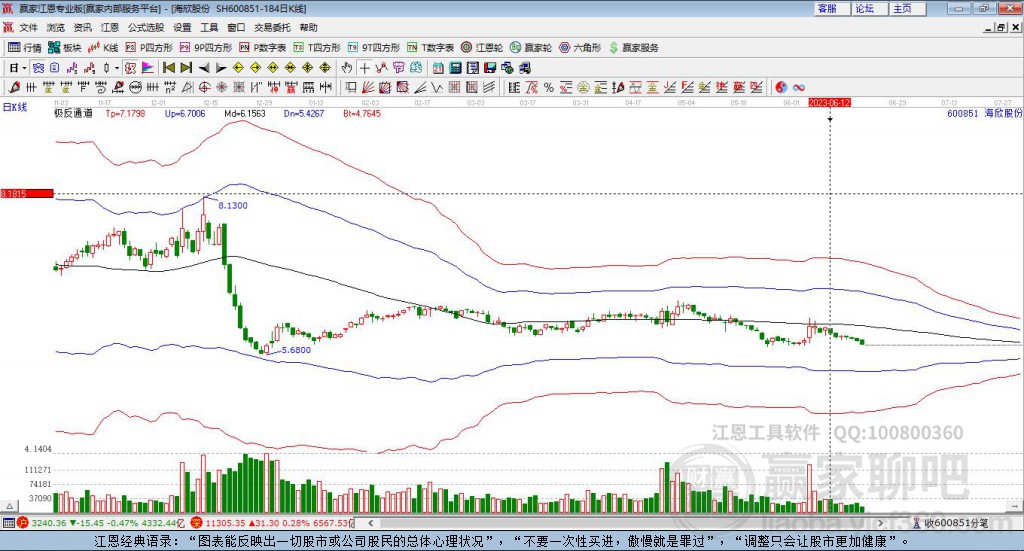Open the 文件 menu
Screen dimensions: 1024x551
pos(28,27)
